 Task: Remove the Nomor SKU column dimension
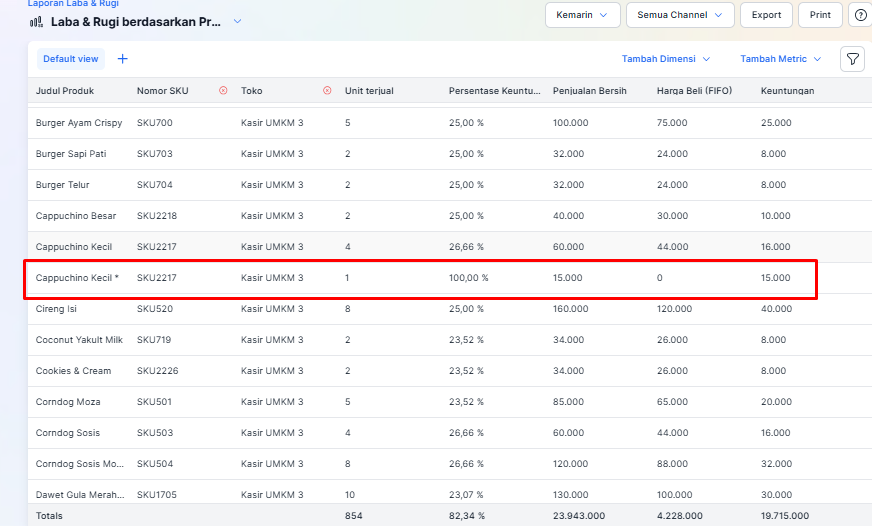click(x=223, y=91)
